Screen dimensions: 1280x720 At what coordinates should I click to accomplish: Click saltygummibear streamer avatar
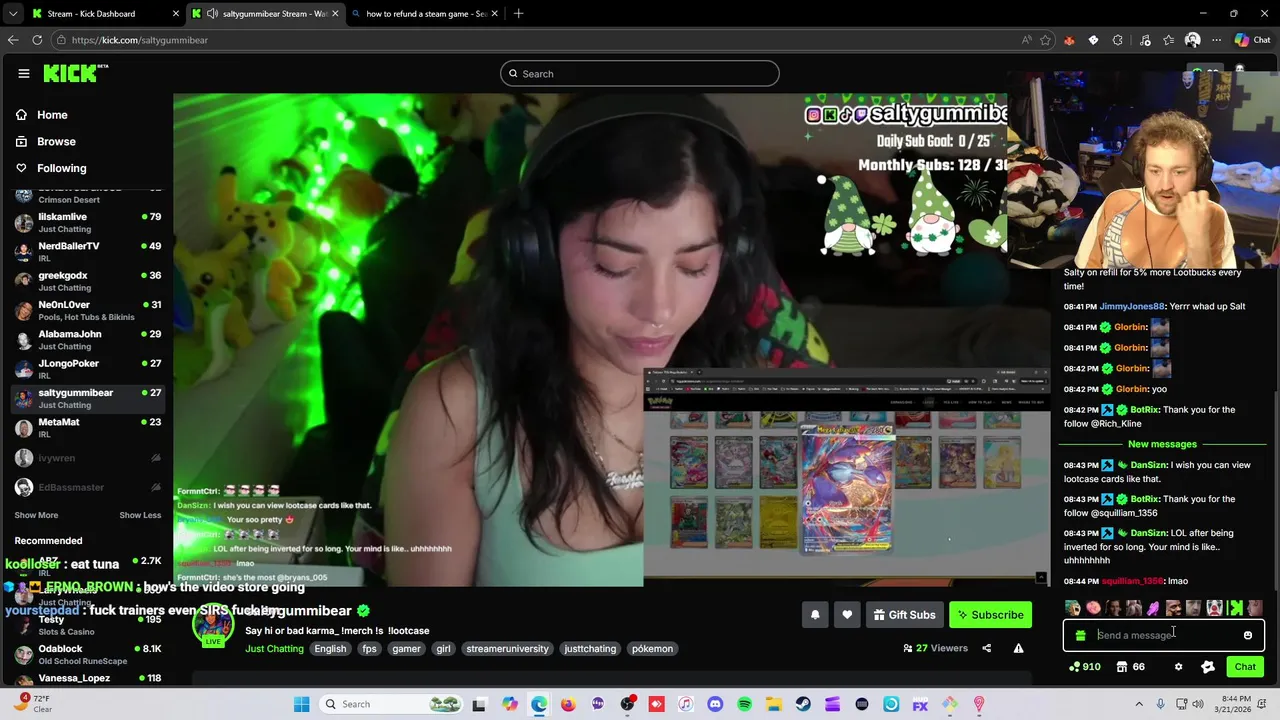[213, 624]
